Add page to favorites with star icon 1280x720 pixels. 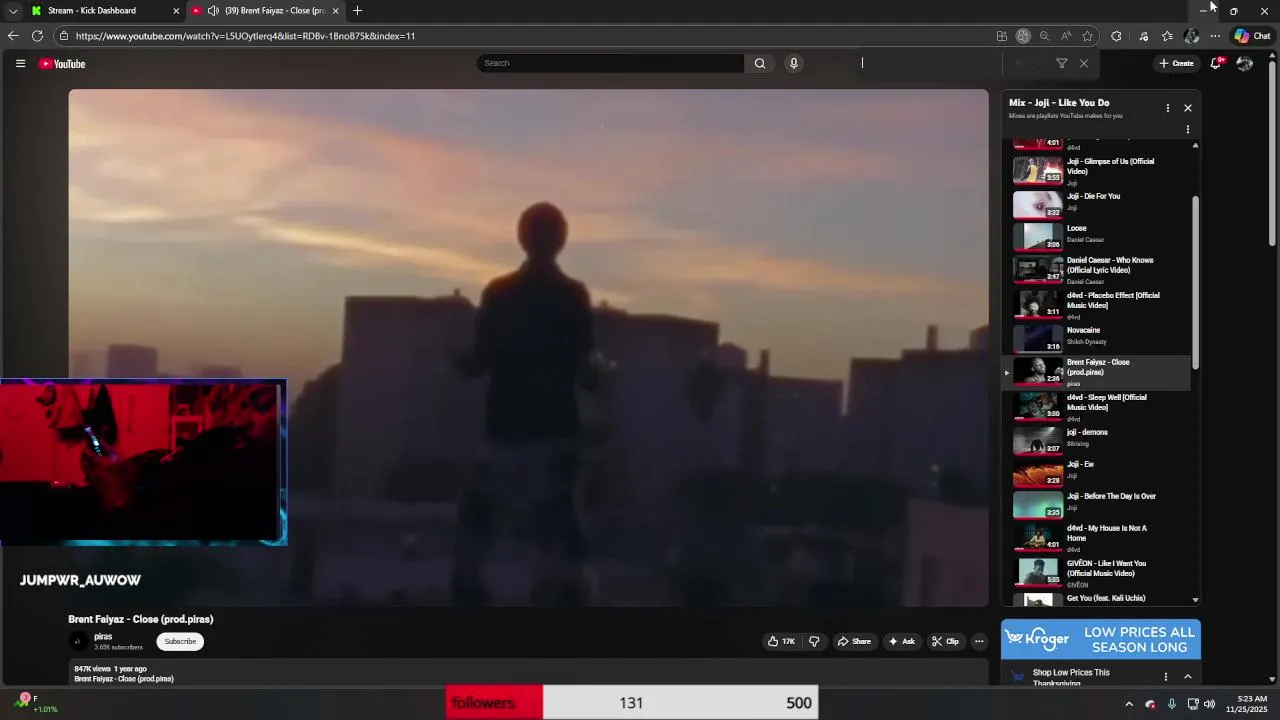(x=1087, y=36)
